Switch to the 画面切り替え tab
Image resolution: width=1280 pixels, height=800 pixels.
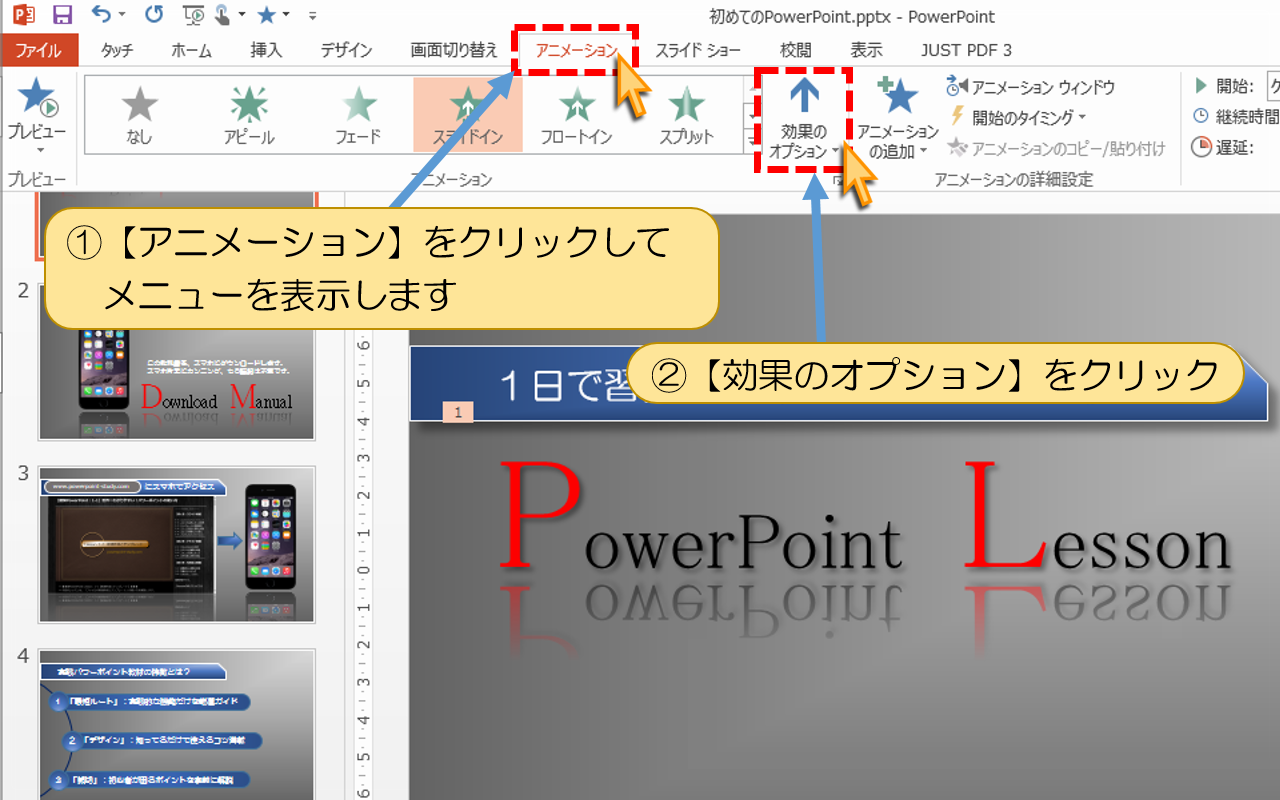pos(454,50)
